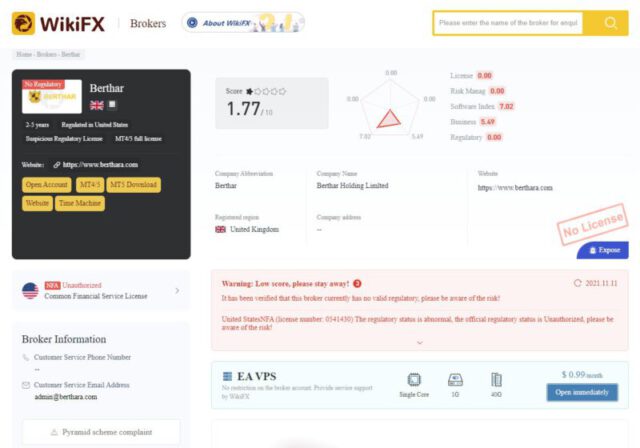Click the WikiFX logo
The width and height of the screenshot is (640, 448).
pos(56,23)
